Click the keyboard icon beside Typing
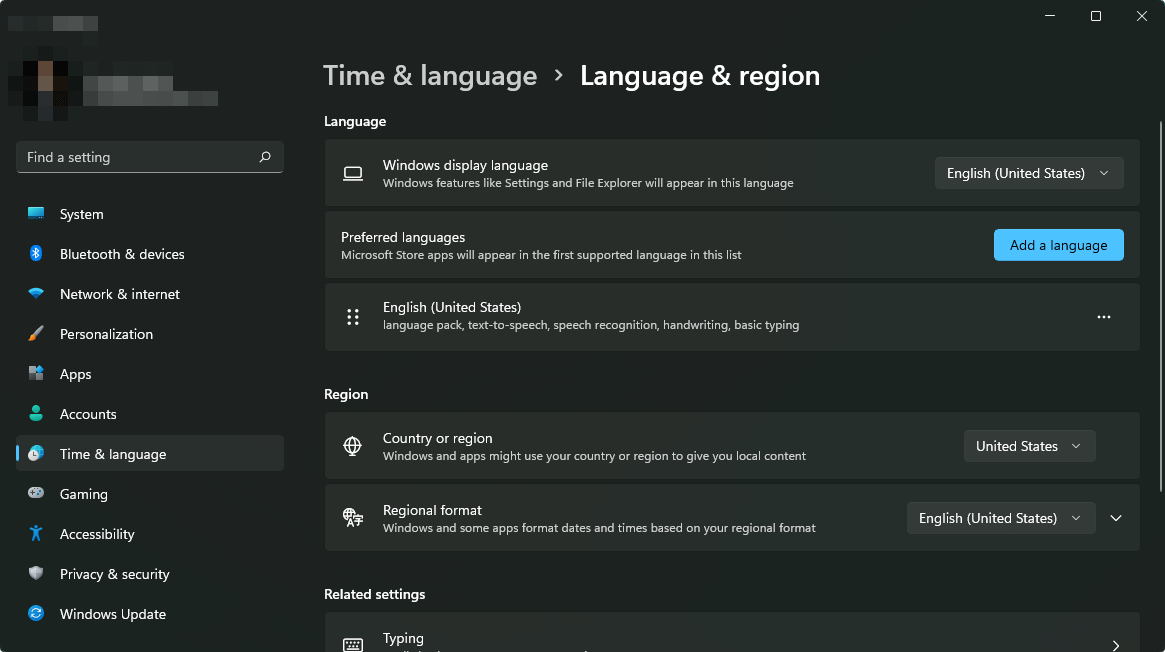 coord(353,645)
